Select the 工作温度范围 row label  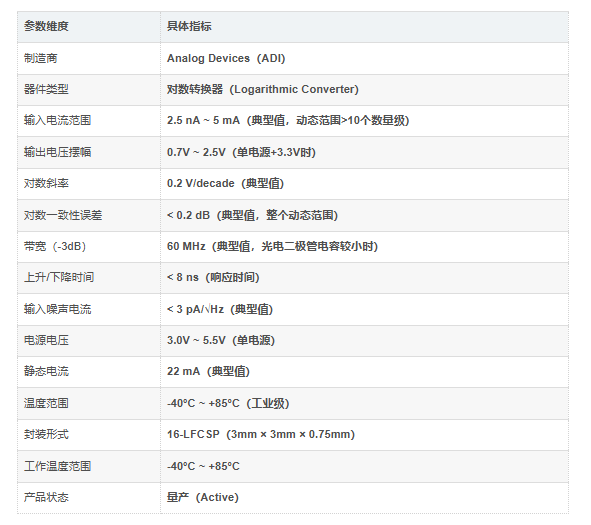(57, 466)
